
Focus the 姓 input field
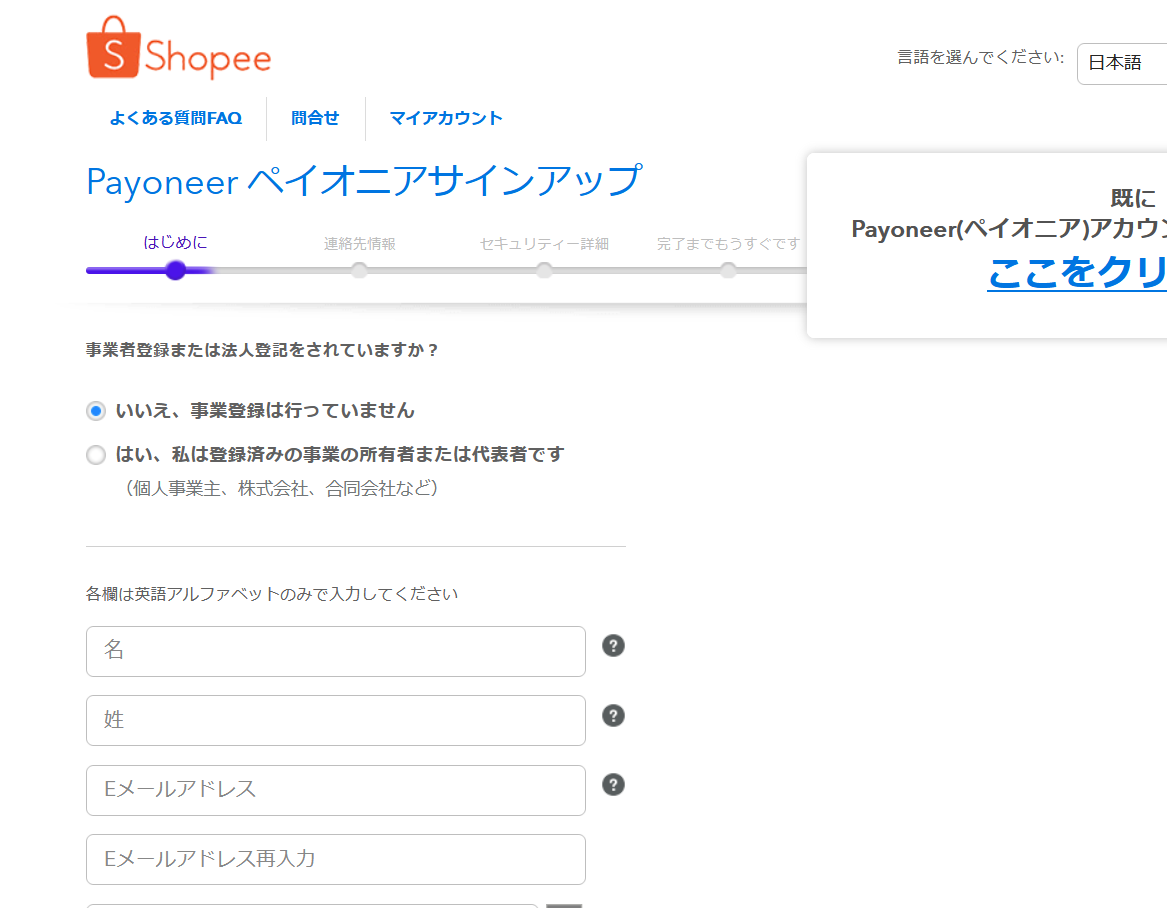(335, 720)
